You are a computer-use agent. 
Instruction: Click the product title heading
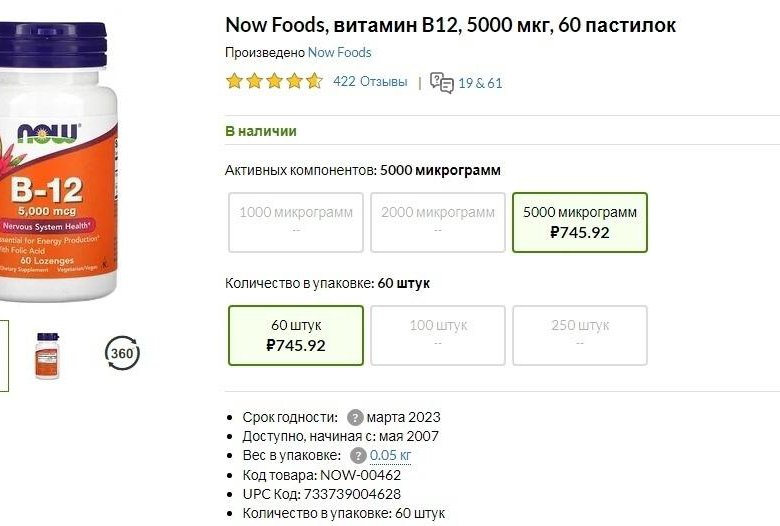(450, 24)
